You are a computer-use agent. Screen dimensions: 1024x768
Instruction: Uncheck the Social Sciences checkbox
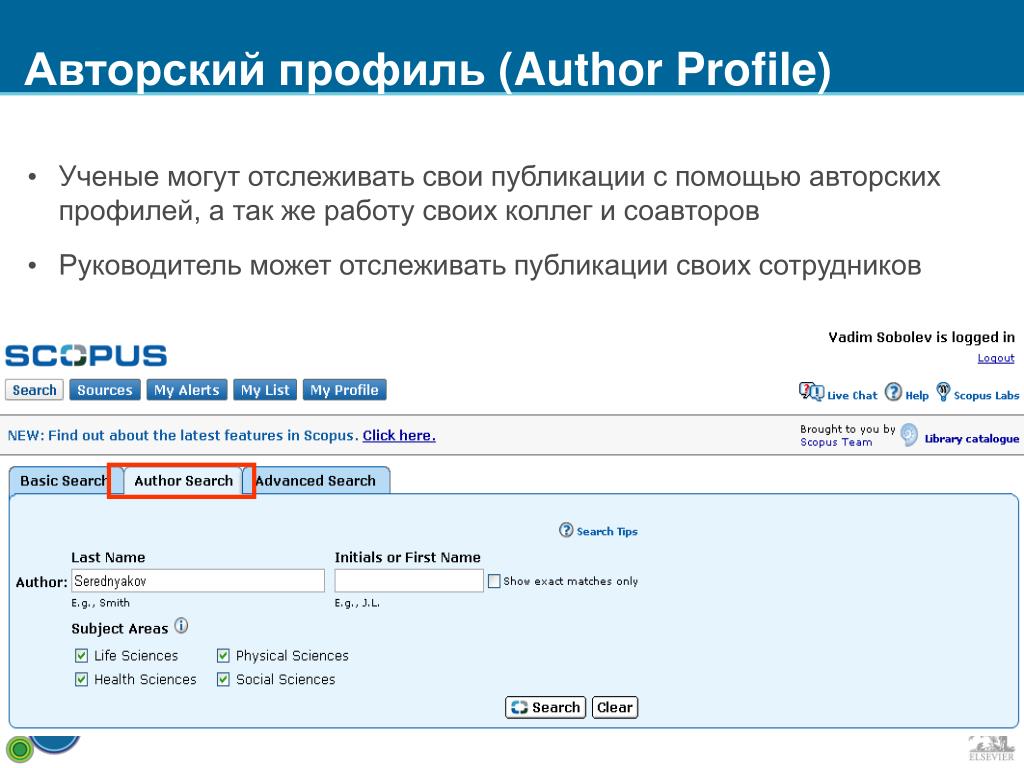pos(223,680)
